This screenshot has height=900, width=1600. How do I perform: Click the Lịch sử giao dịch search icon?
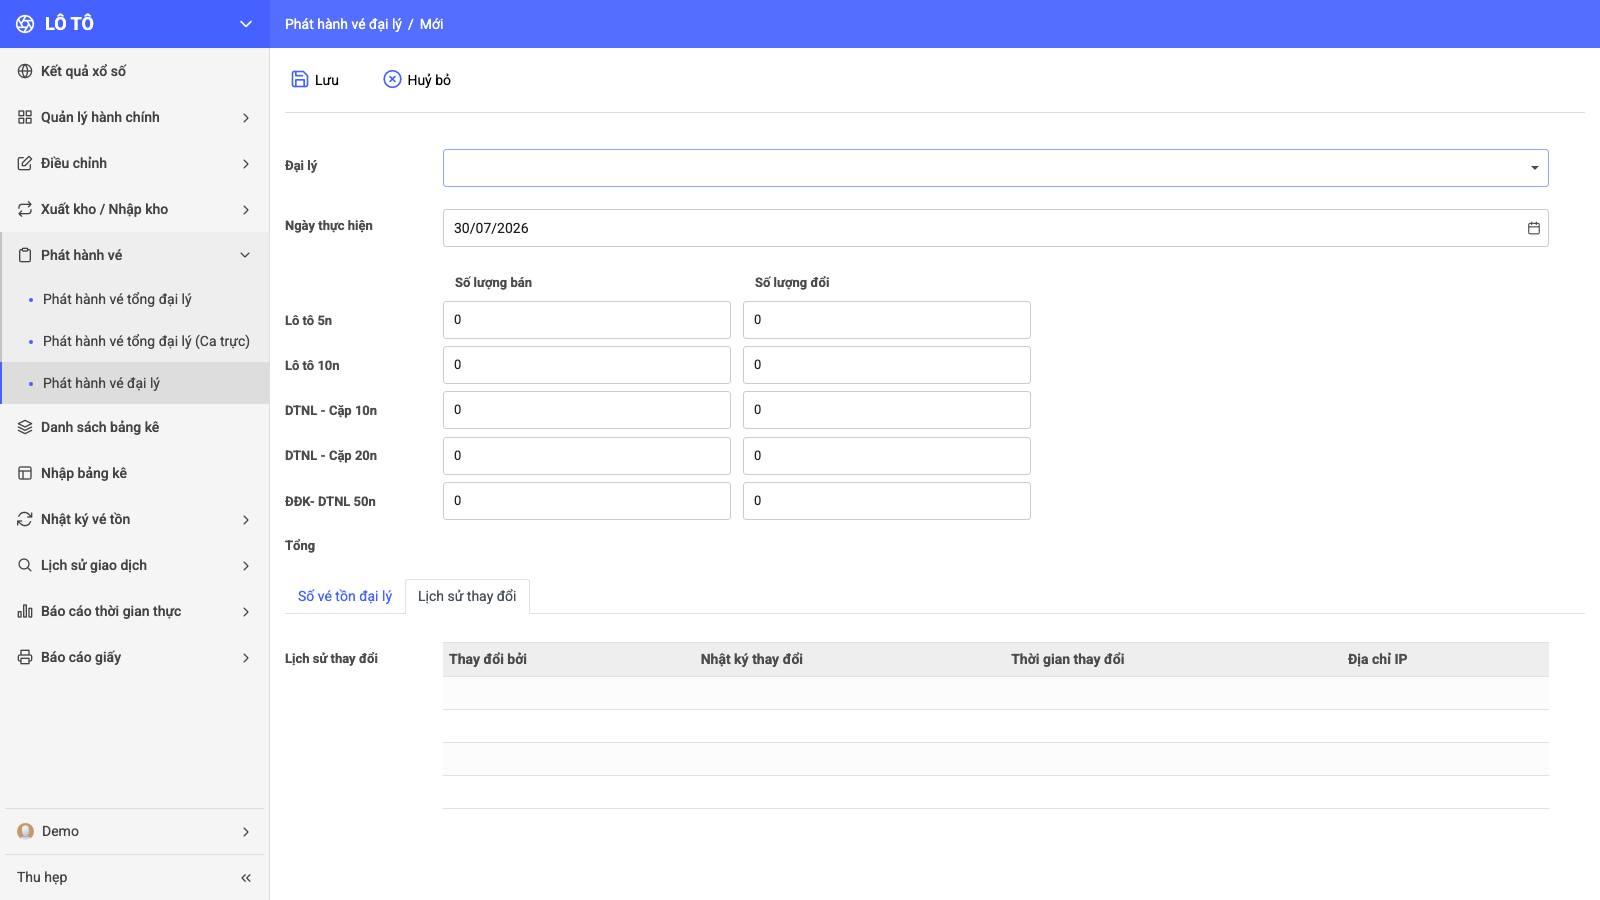25,565
